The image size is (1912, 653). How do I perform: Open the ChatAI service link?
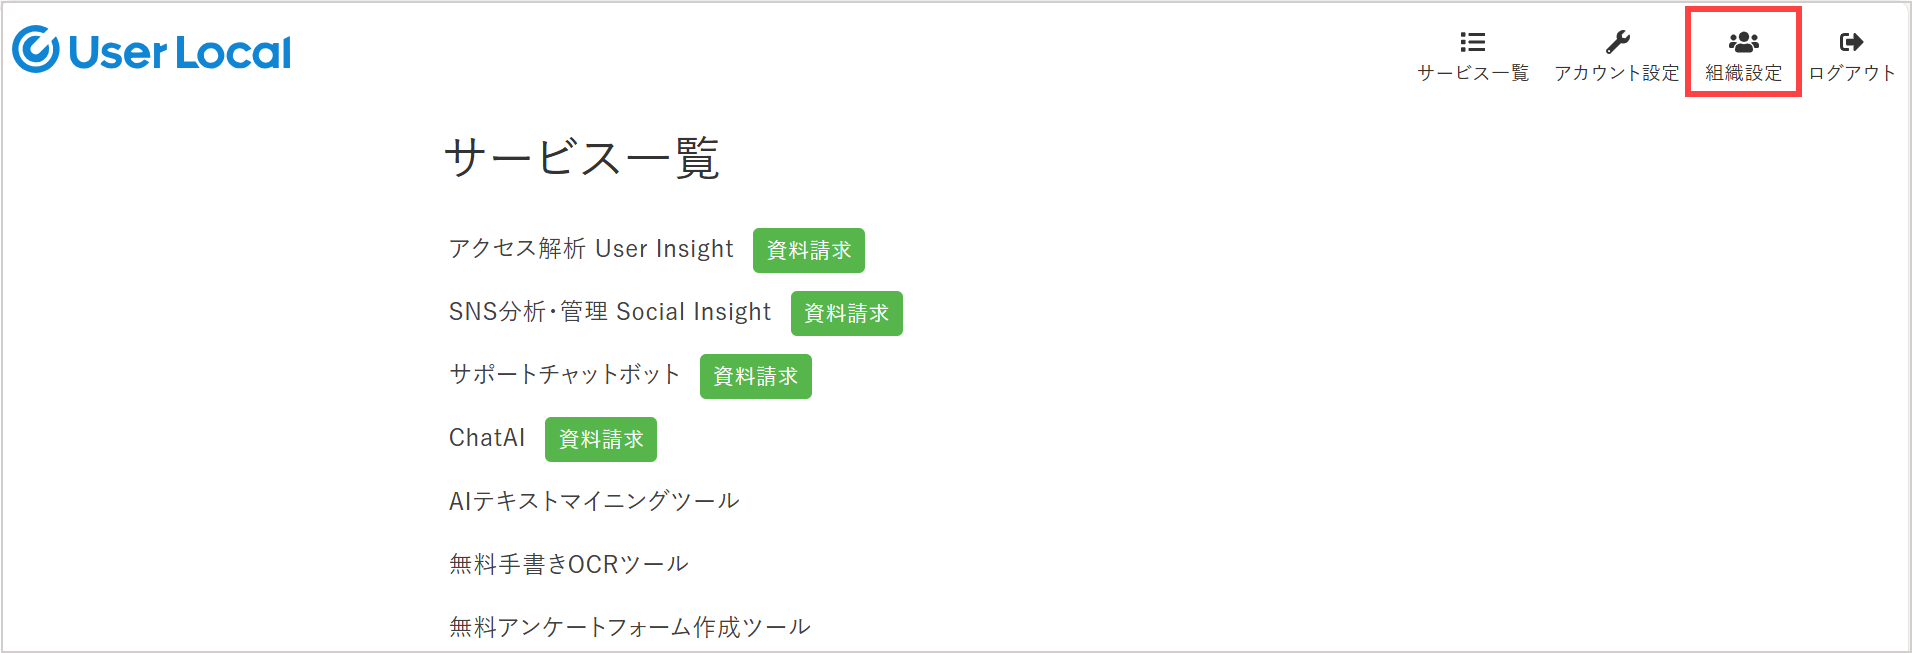pos(487,438)
